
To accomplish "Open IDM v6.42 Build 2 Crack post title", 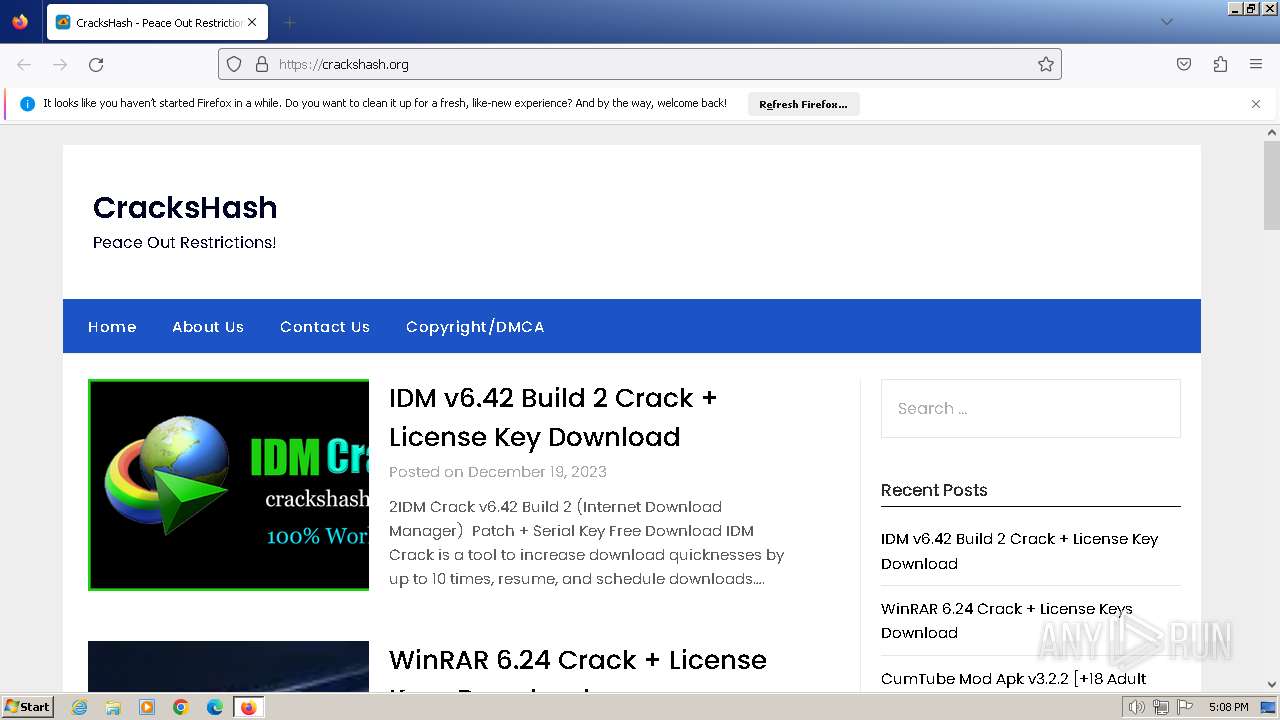I will (x=553, y=417).
